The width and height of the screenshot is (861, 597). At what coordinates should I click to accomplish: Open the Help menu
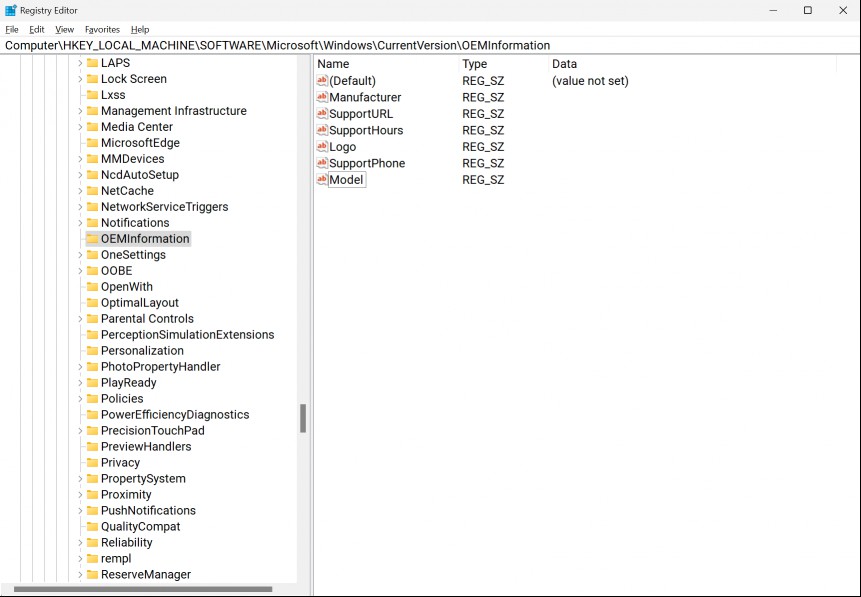click(x=140, y=30)
